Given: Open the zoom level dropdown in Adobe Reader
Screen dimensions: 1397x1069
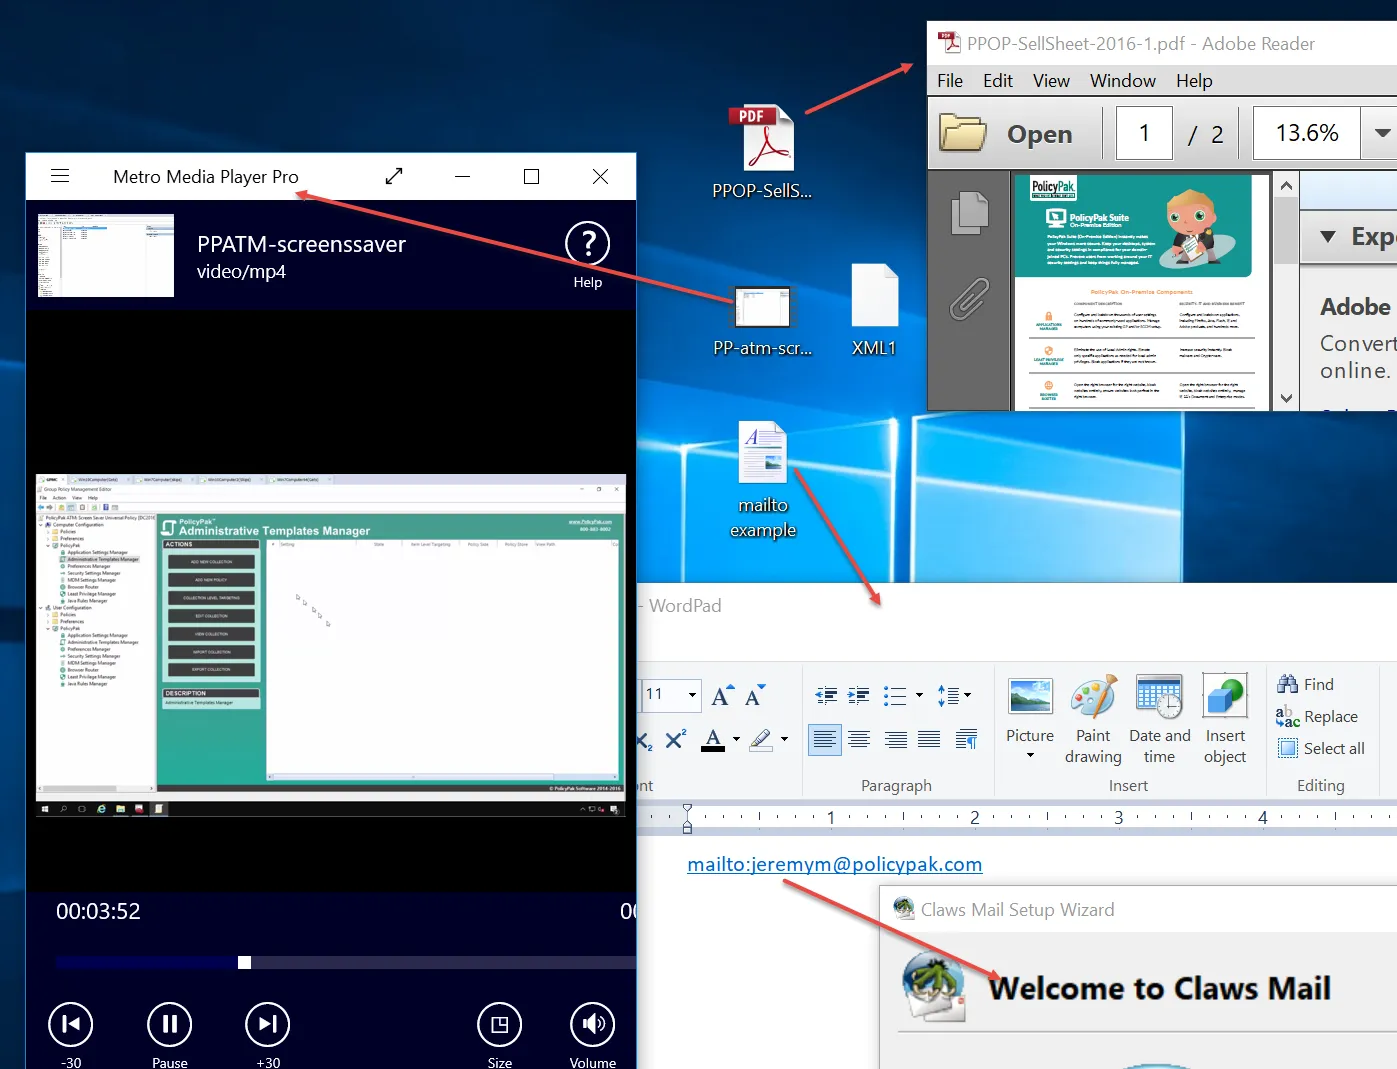Looking at the screenshot, I should [x=1381, y=133].
